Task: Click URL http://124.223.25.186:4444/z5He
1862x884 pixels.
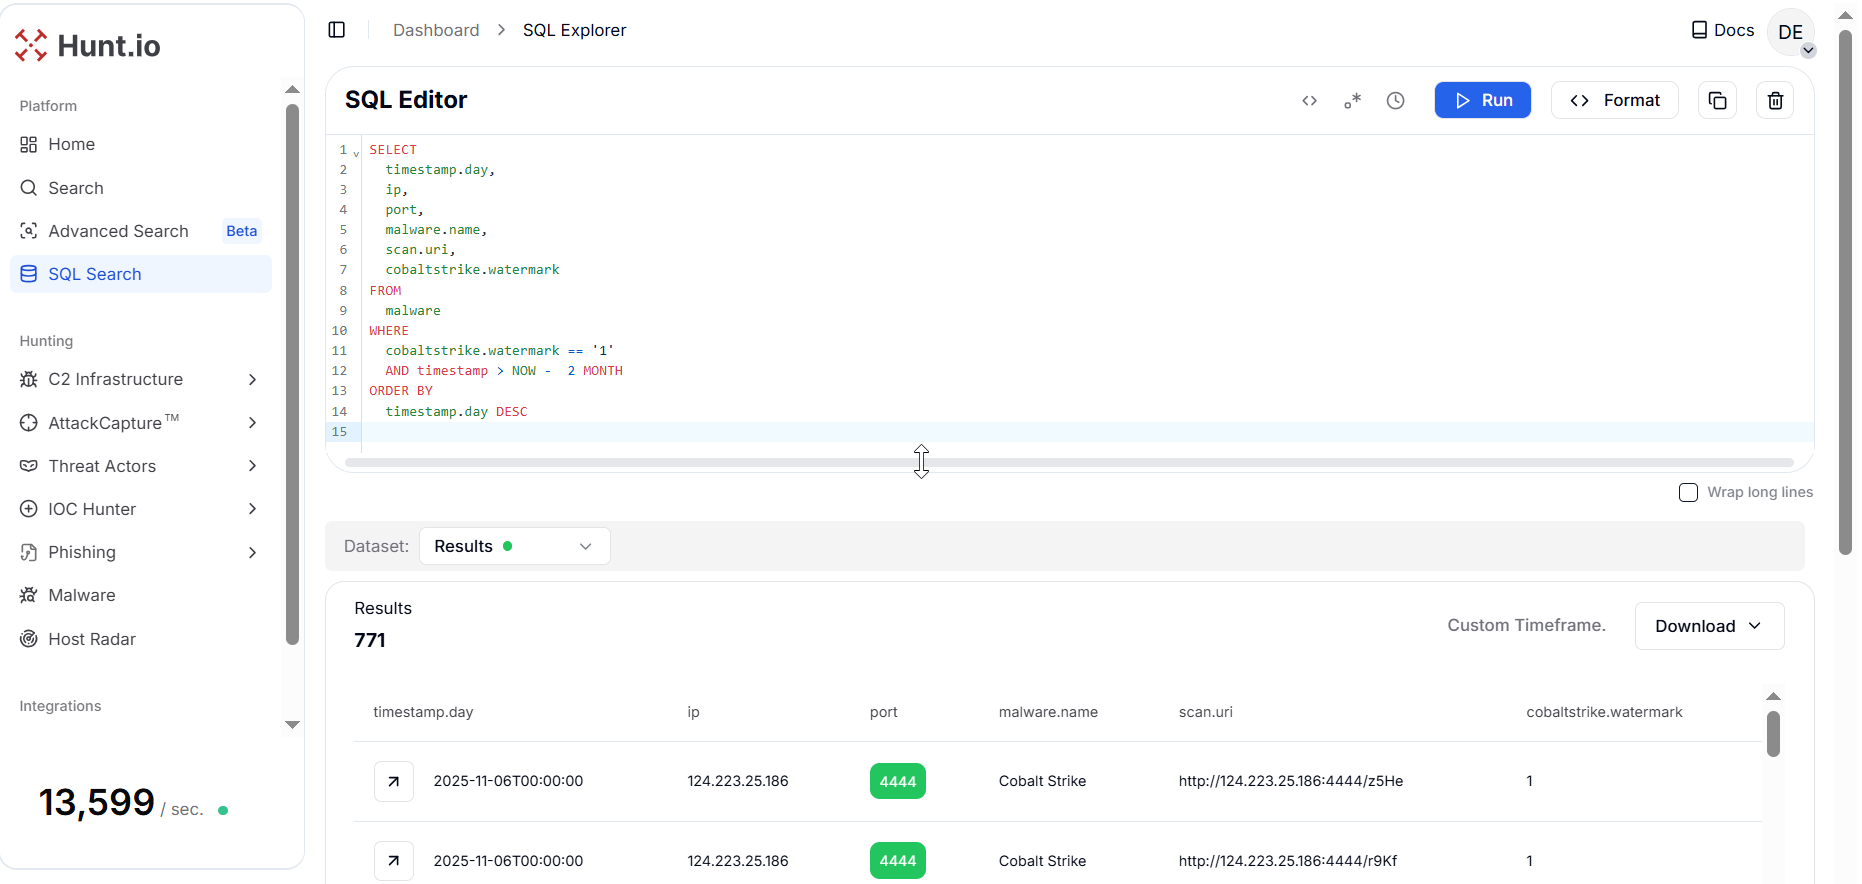Action: pos(1291,781)
